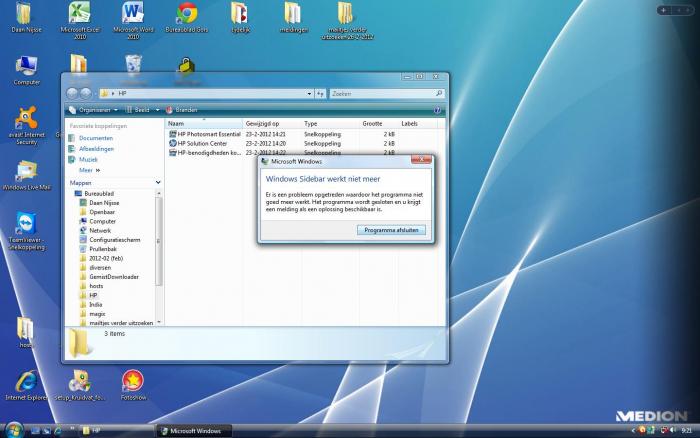This screenshot has height=438, width=700.
Task: Click the orange avast tray icon
Action: click(x=642, y=430)
